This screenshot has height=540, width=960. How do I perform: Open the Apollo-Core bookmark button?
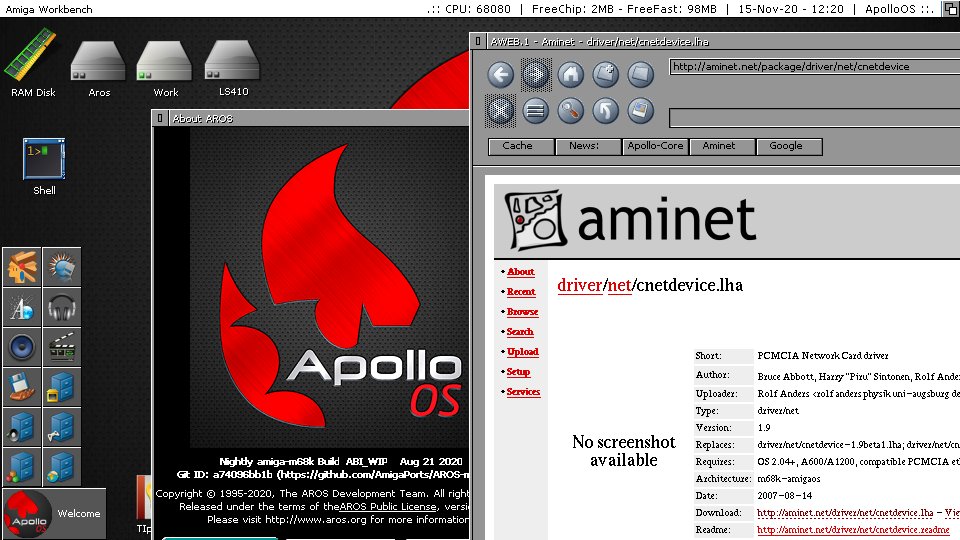point(655,146)
